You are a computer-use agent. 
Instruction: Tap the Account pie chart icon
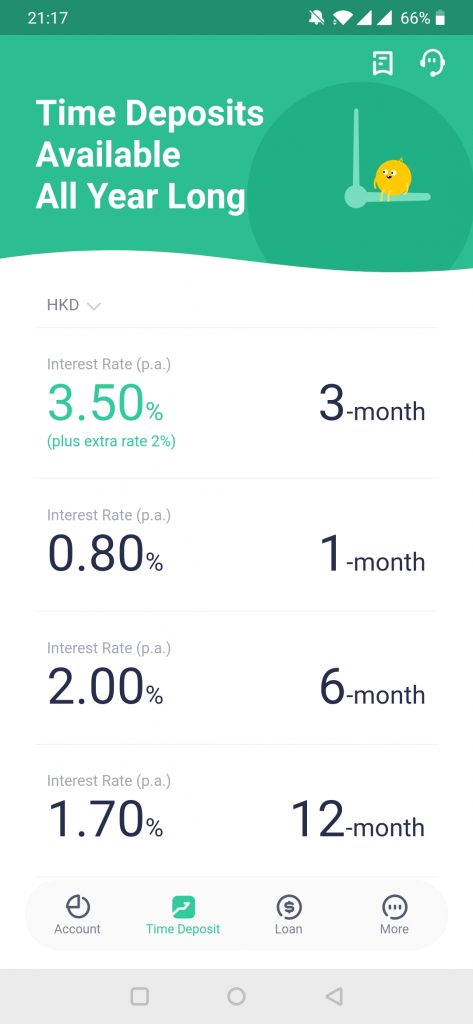pos(78,906)
